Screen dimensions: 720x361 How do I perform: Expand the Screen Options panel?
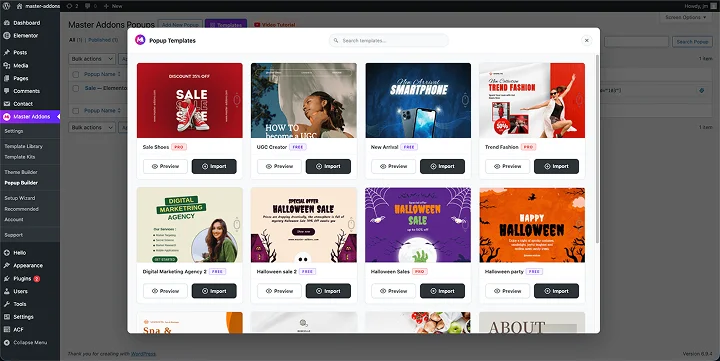coord(686,17)
